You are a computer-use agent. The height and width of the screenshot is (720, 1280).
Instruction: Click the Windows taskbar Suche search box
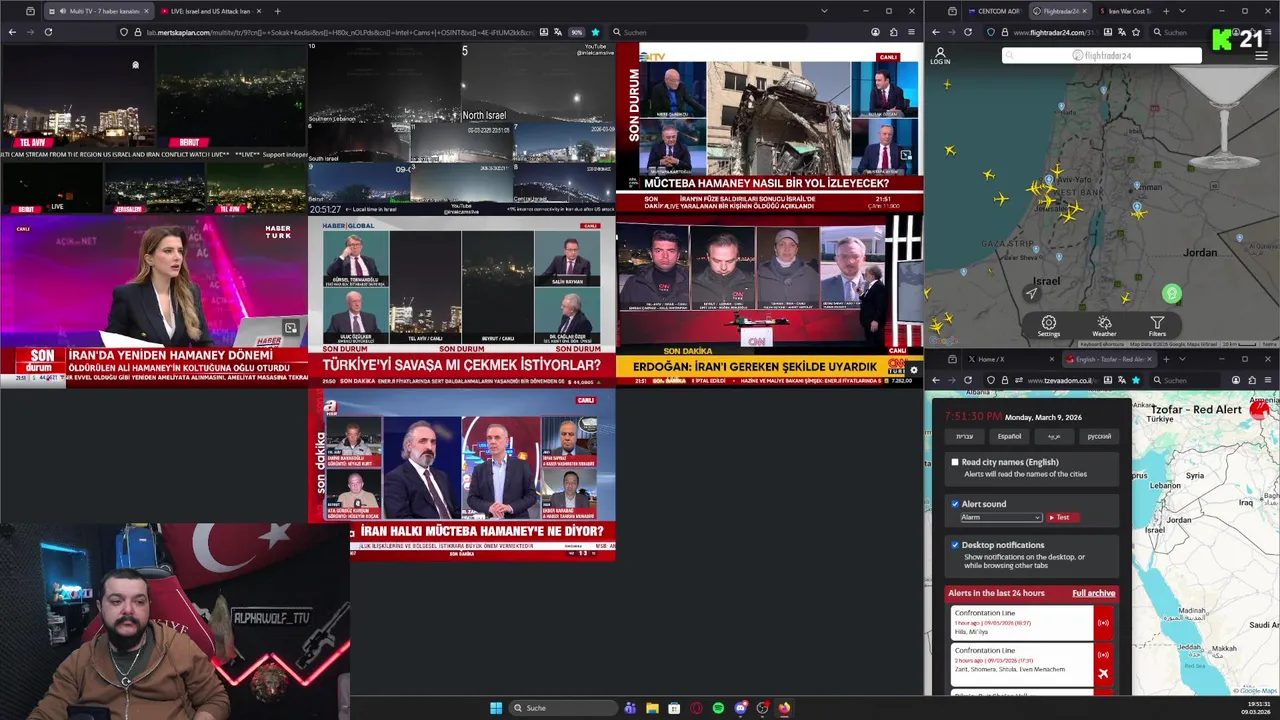coord(562,708)
